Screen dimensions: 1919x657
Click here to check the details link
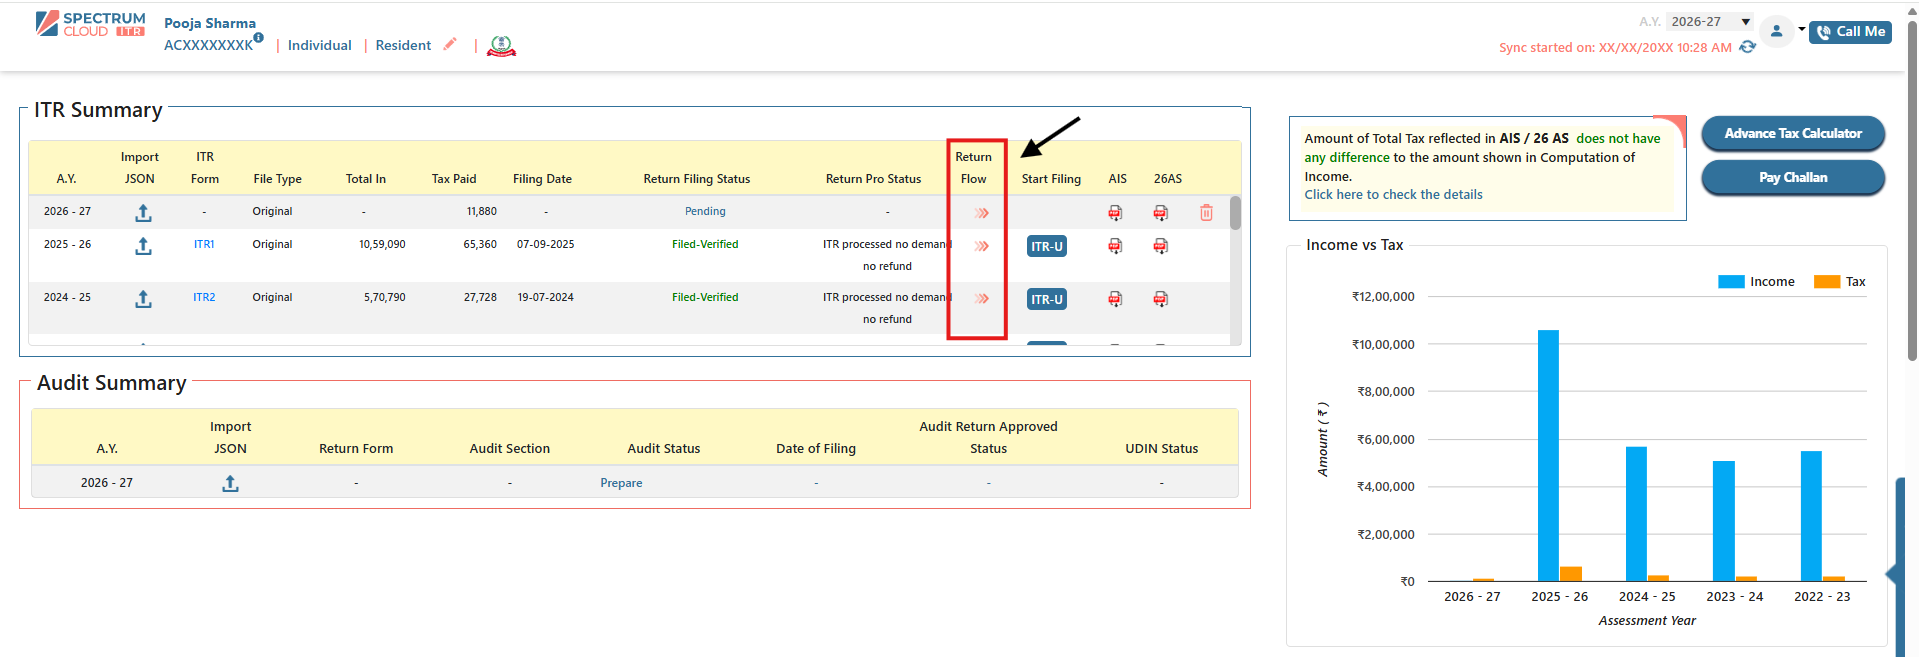1393,195
